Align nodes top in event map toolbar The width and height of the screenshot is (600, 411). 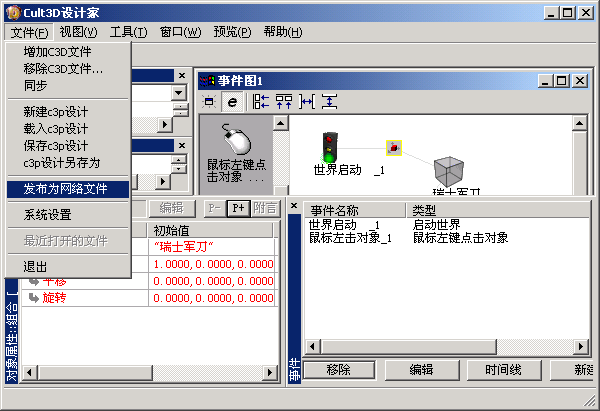[284, 102]
